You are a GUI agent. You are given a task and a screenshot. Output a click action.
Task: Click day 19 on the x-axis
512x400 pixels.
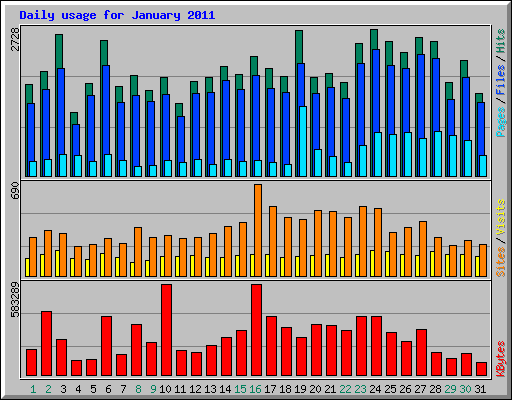pyautogui.click(x=300, y=389)
